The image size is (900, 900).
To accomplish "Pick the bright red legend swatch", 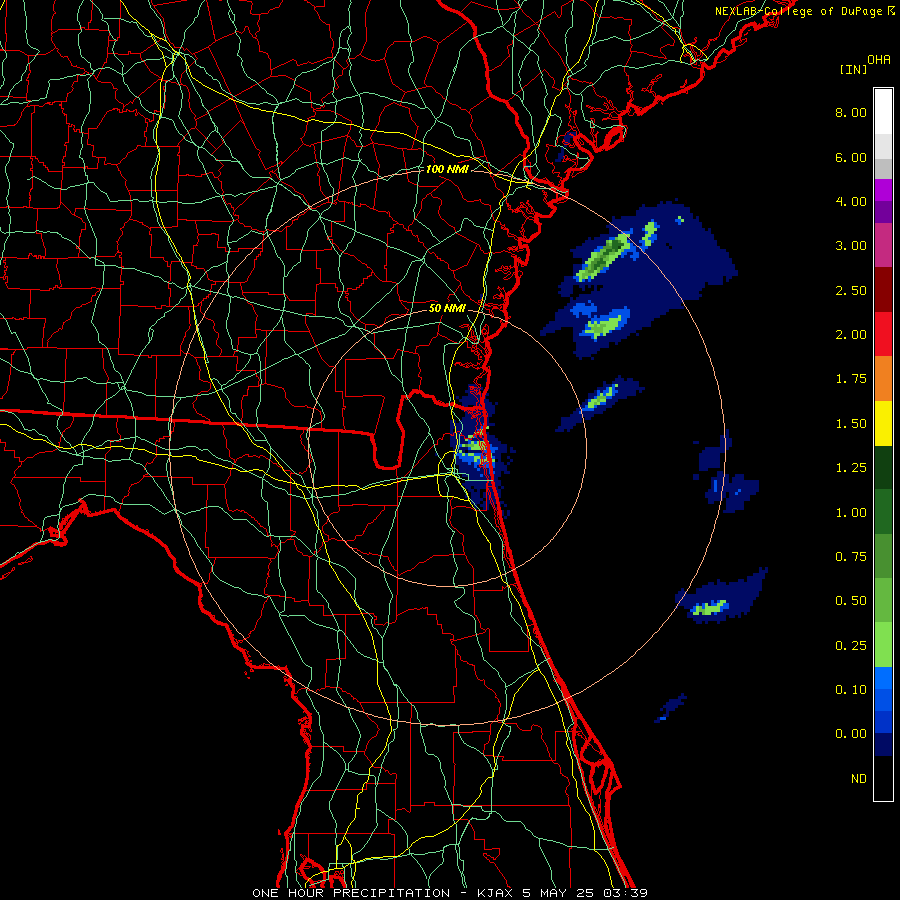I will click(883, 334).
